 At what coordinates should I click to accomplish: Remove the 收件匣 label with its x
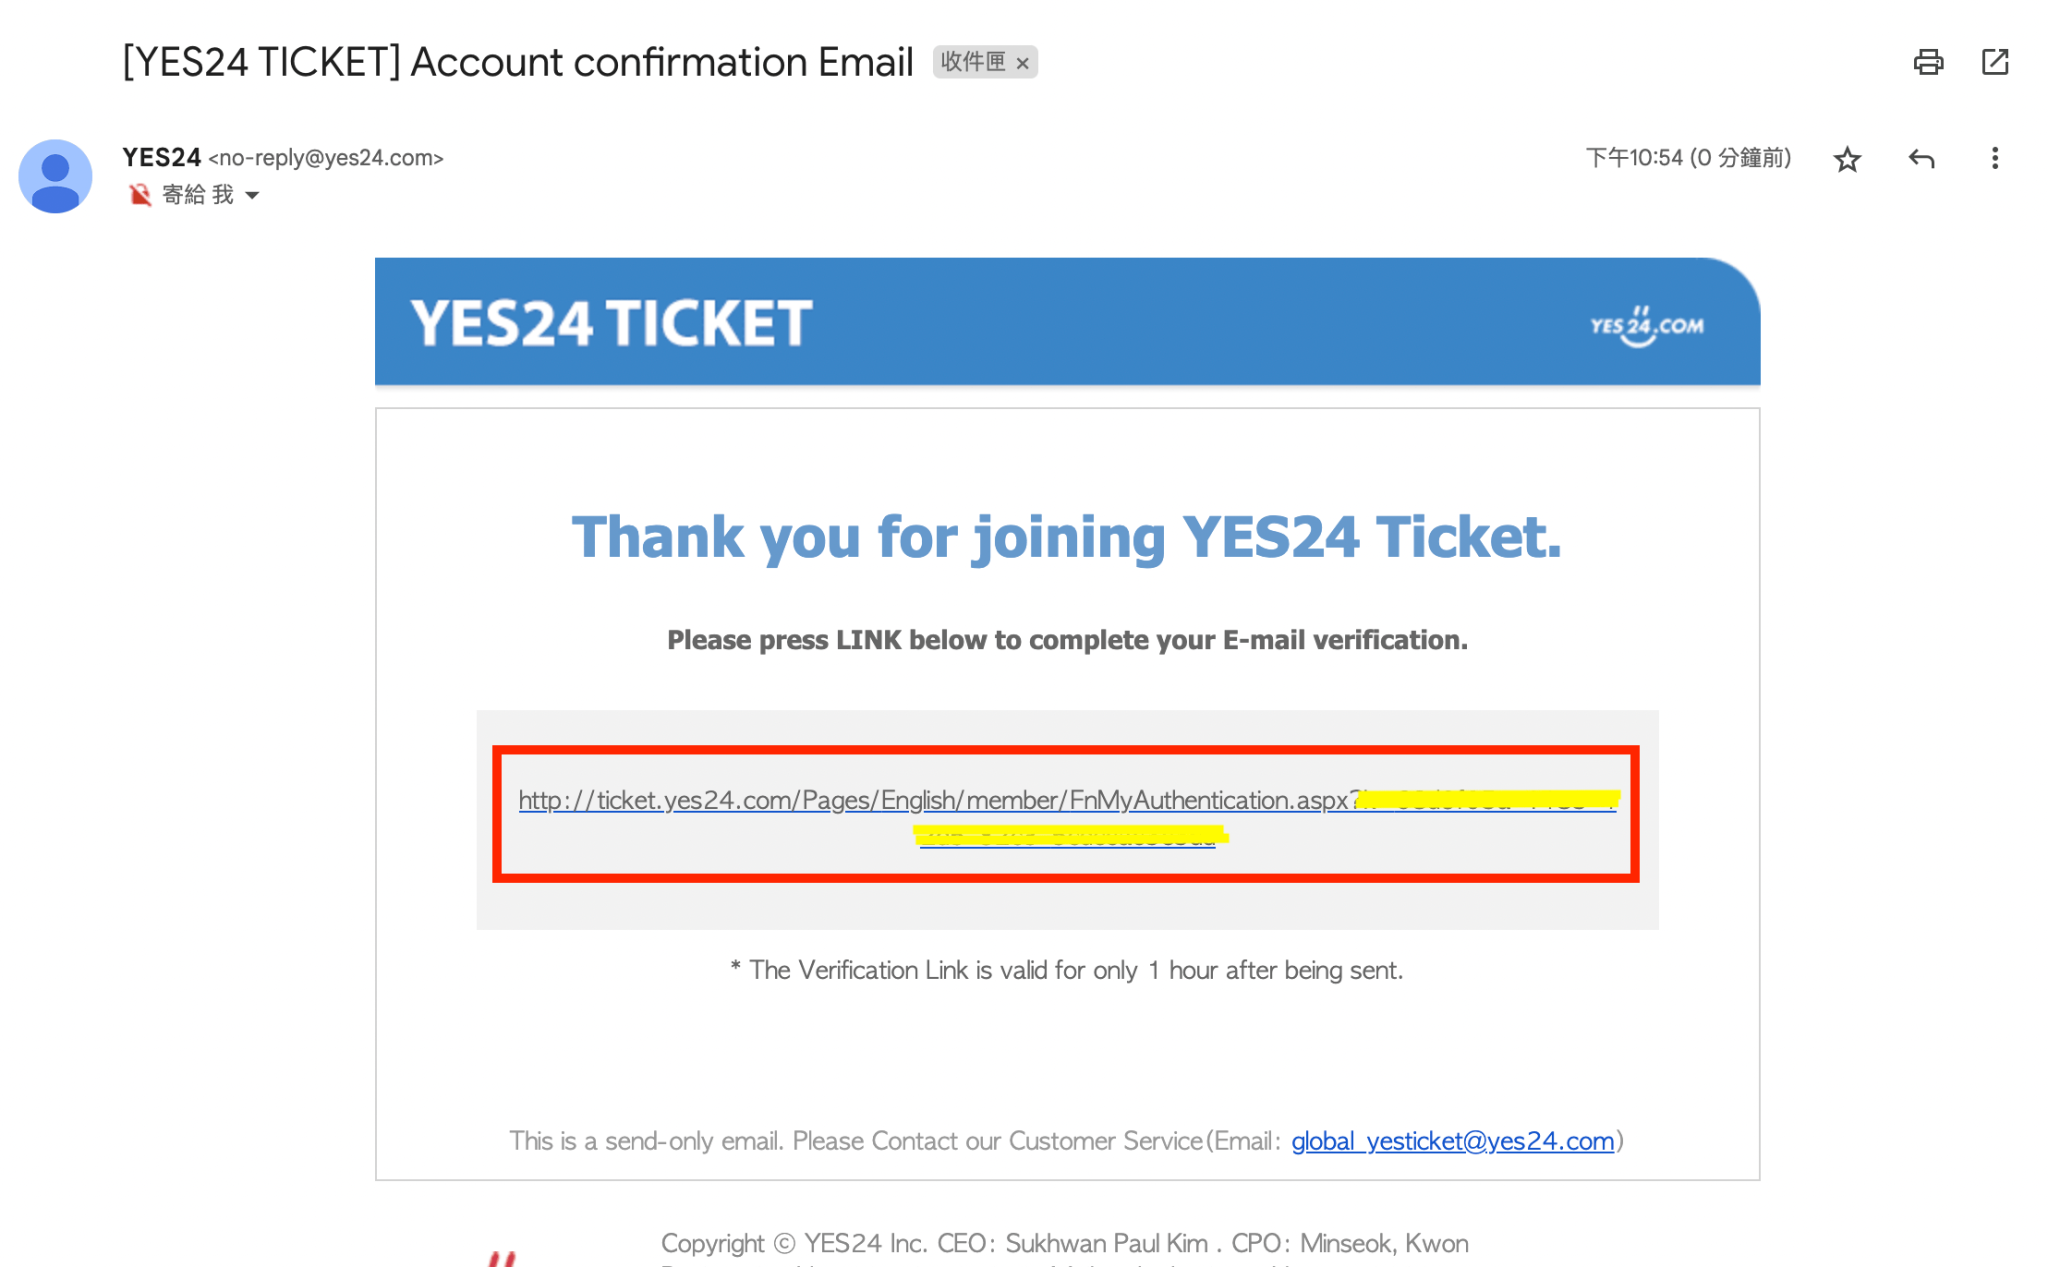pos(1022,63)
